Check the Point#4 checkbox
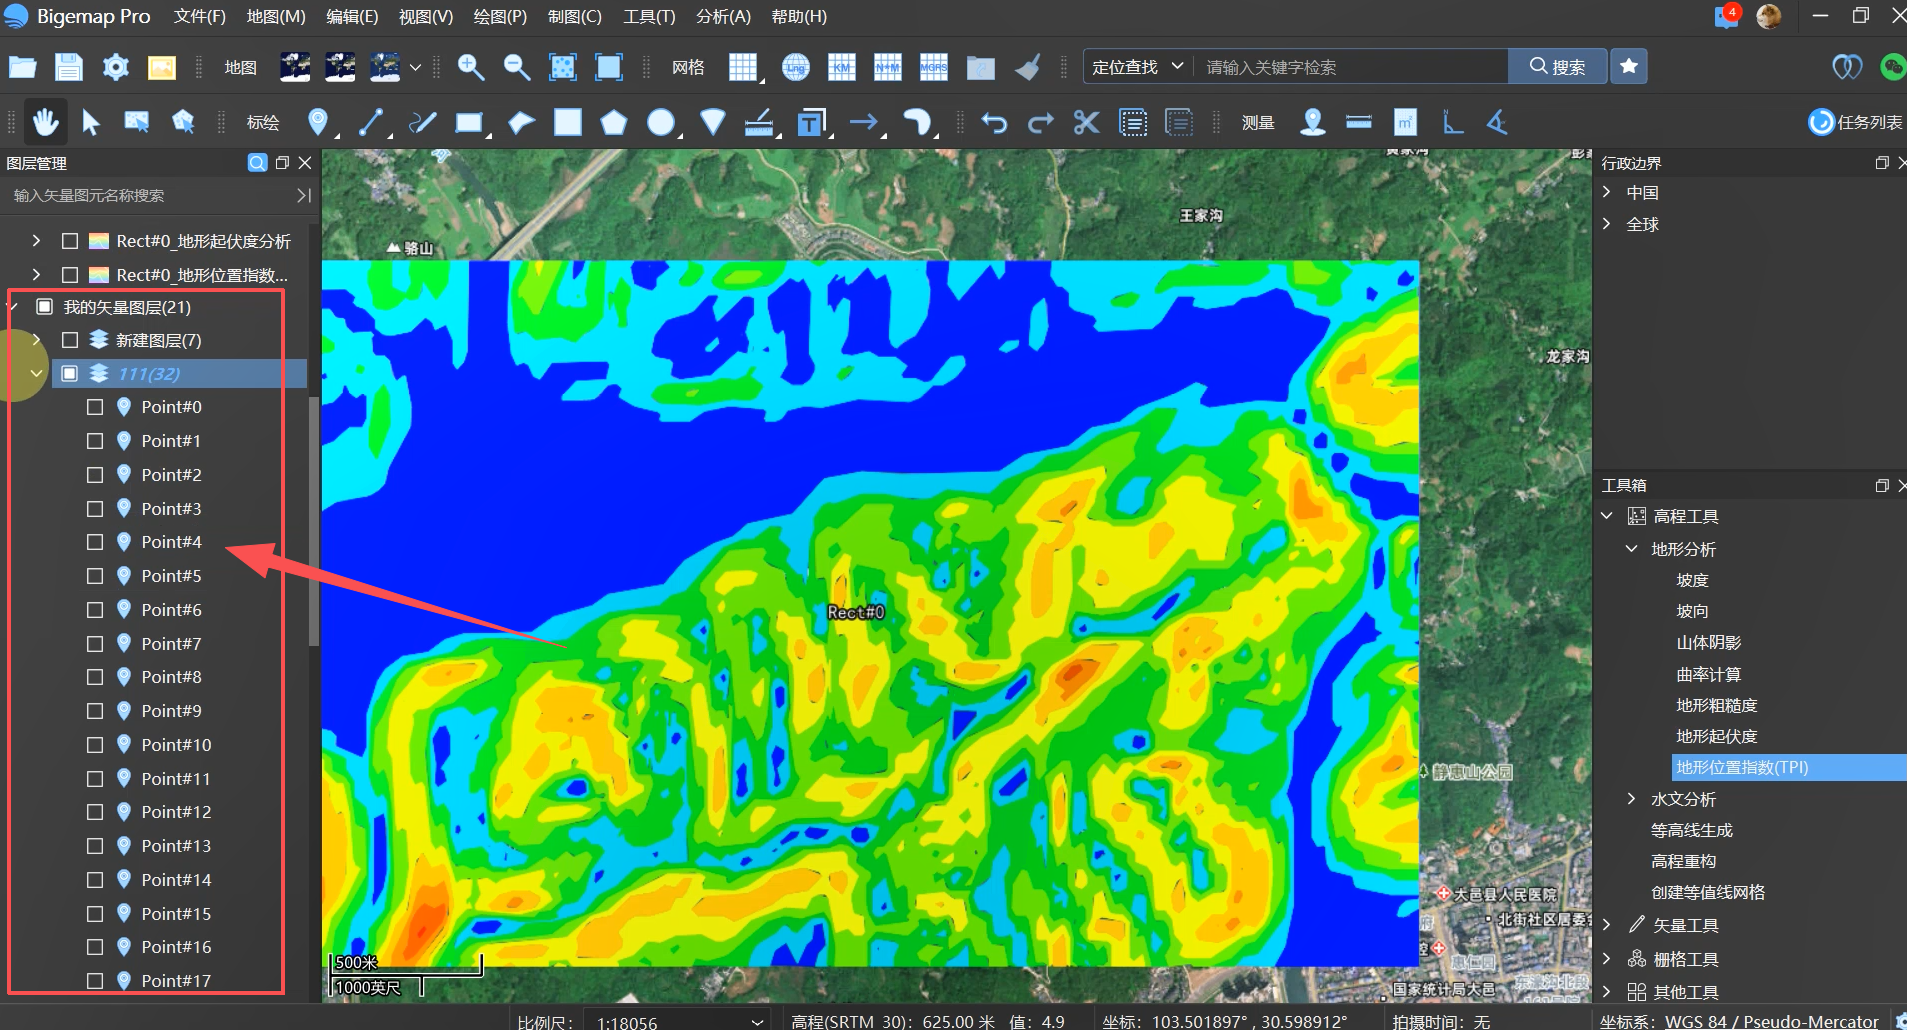 pos(95,542)
